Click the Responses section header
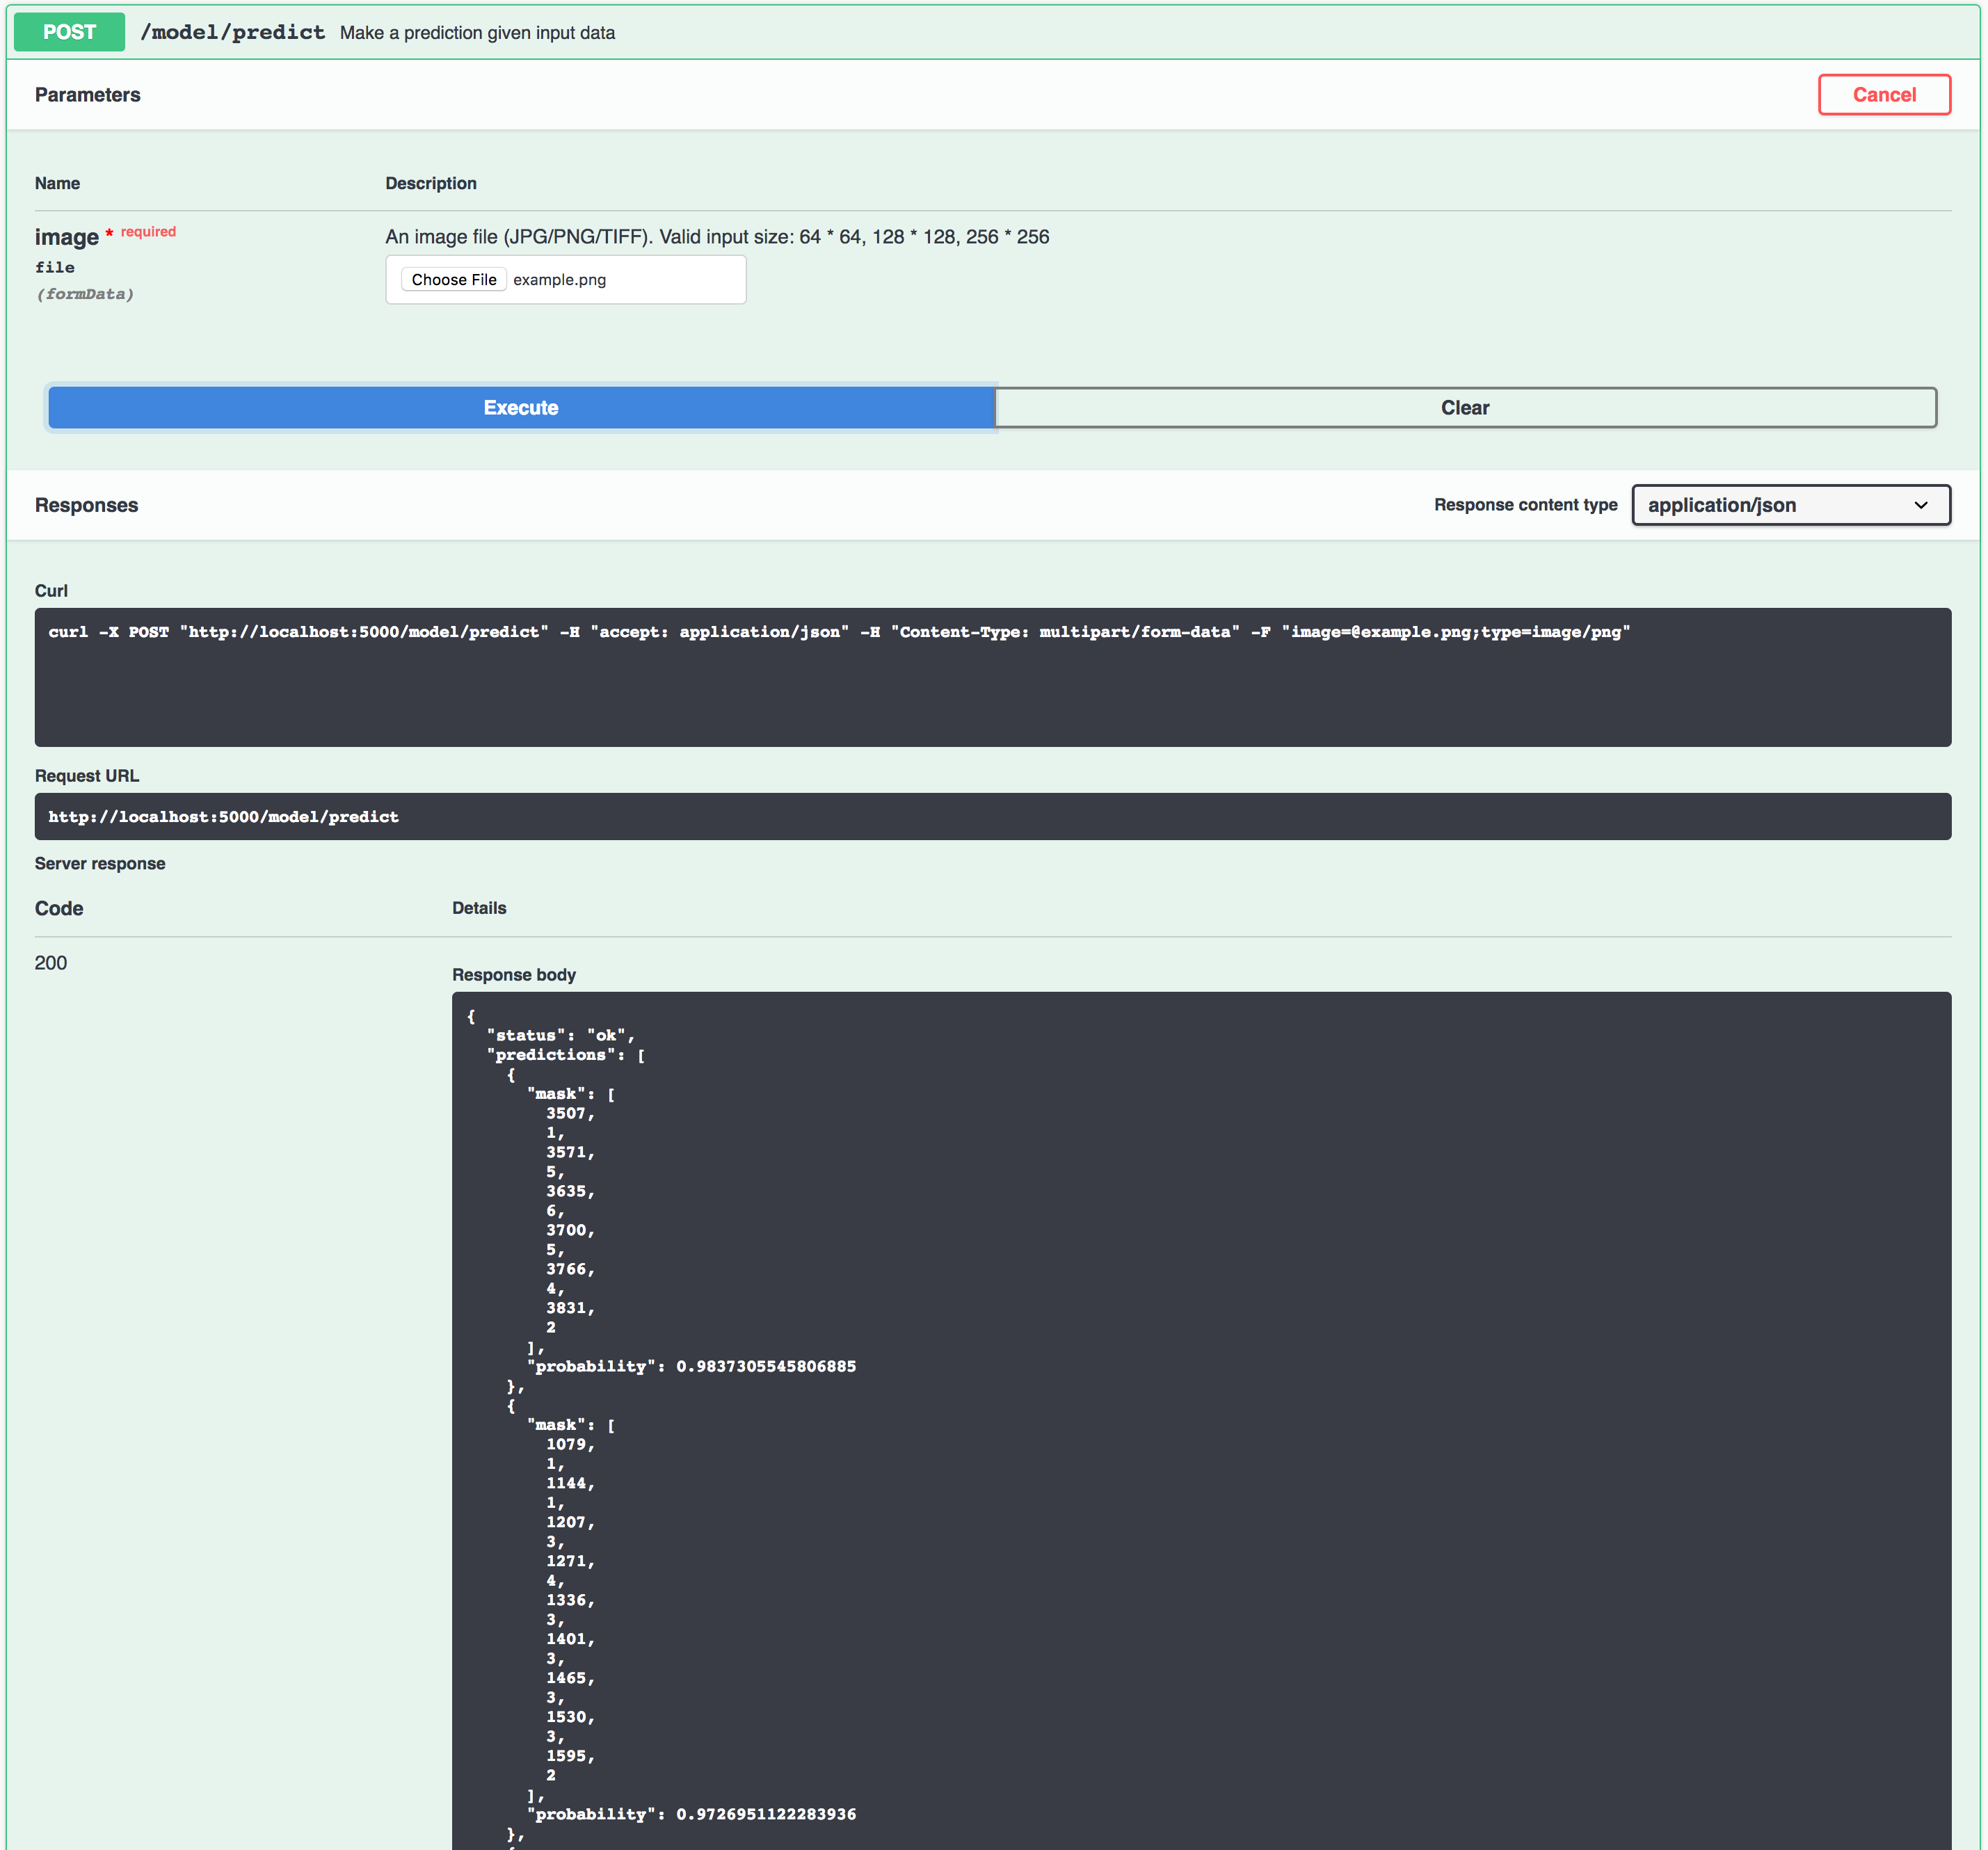1988x1850 pixels. tap(87, 505)
